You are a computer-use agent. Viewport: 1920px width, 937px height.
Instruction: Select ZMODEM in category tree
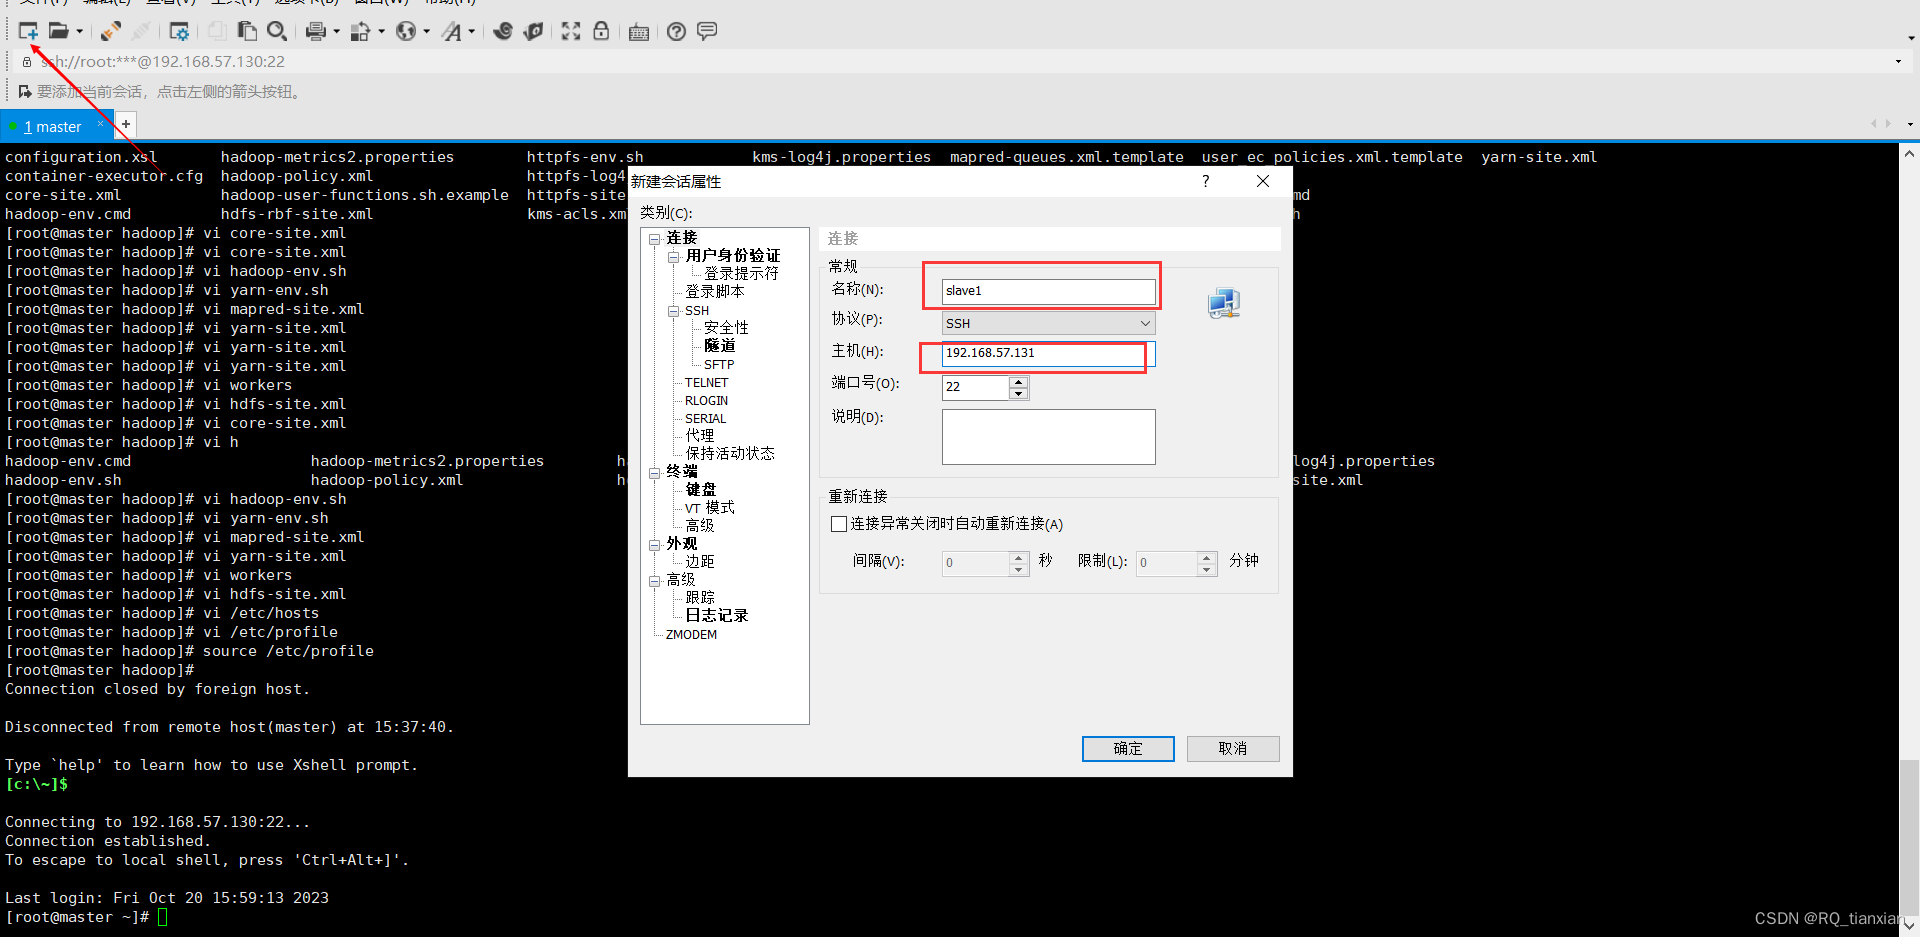[x=691, y=635]
